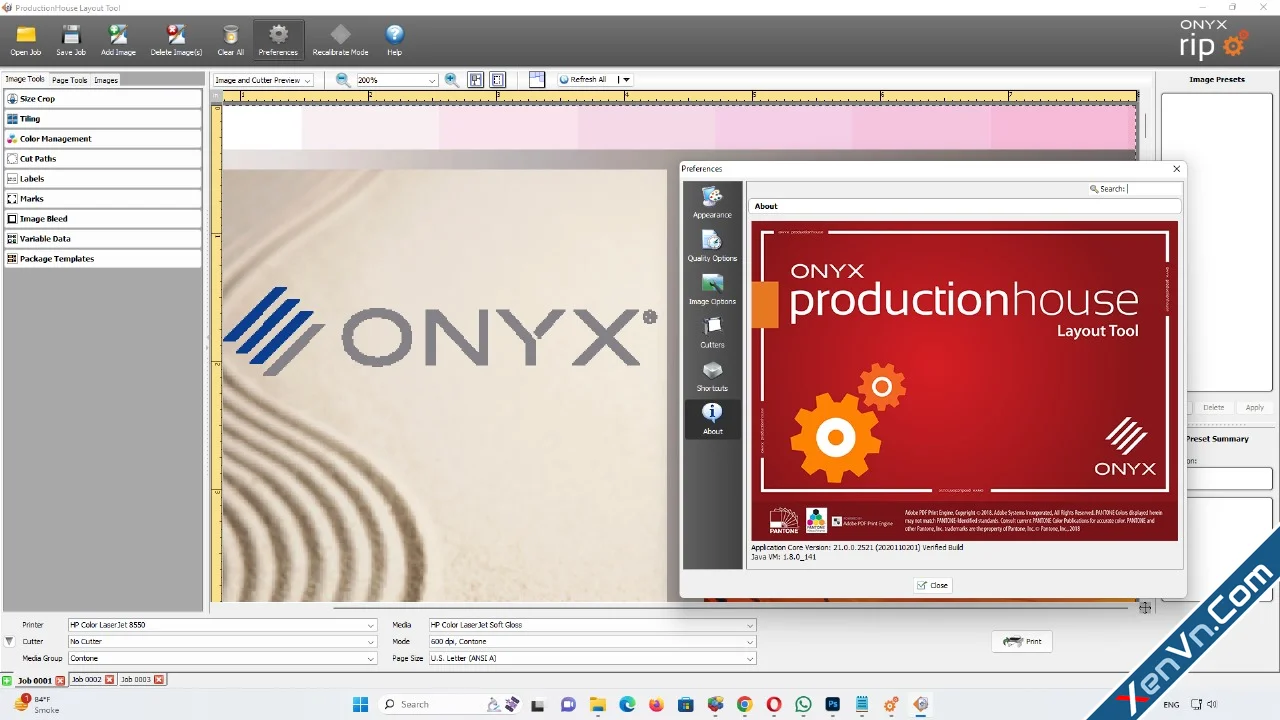The height and width of the screenshot is (720, 1280).
Task: Open the Refresh All dropdown arrow
Action: (x=626, y=80)
